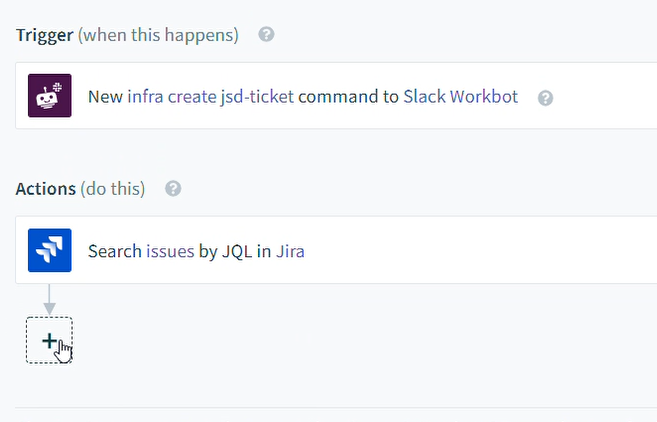The image size is (657, 422).
Task: Open help icon beside the Trigger heading
Action: pos(266,34)
